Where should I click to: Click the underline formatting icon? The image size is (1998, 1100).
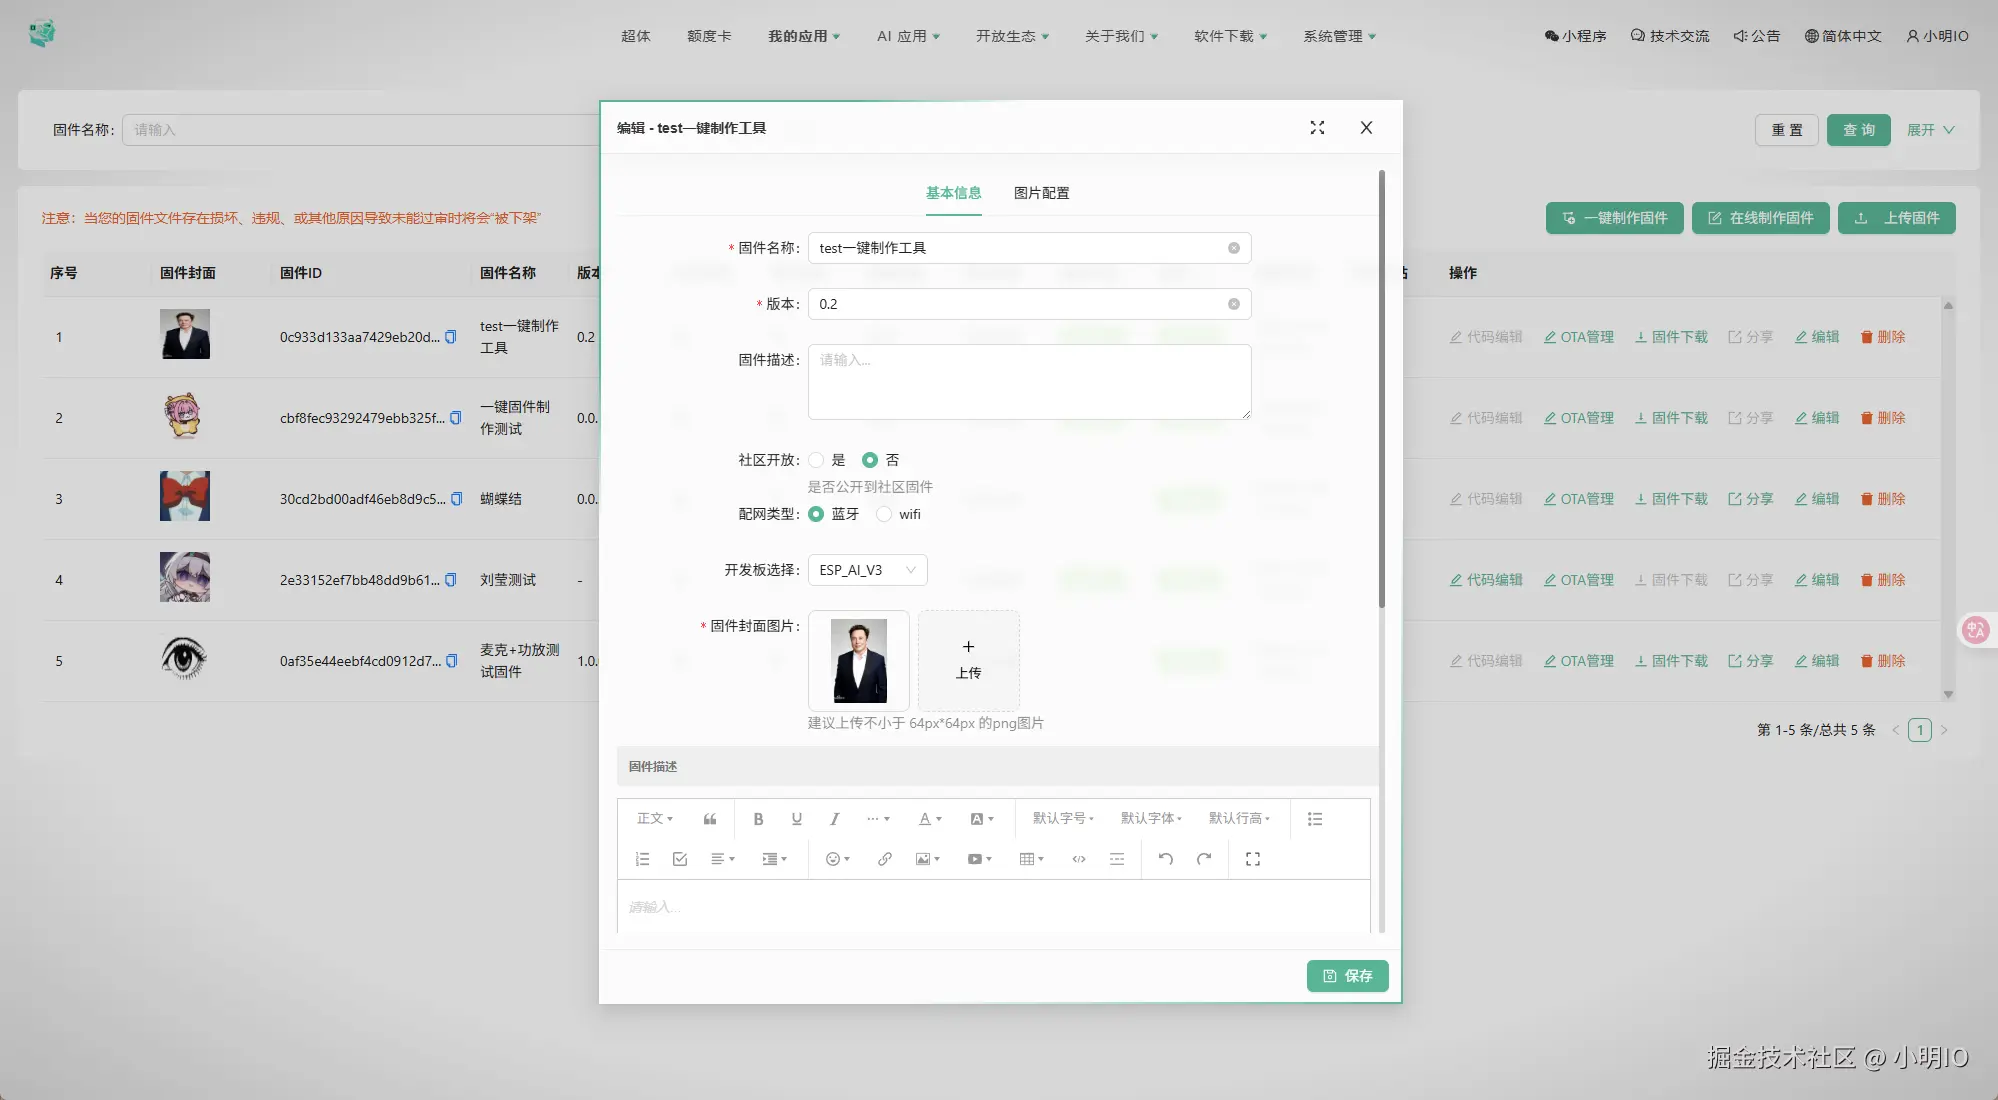pyautogui.click(x=796, y=819)
